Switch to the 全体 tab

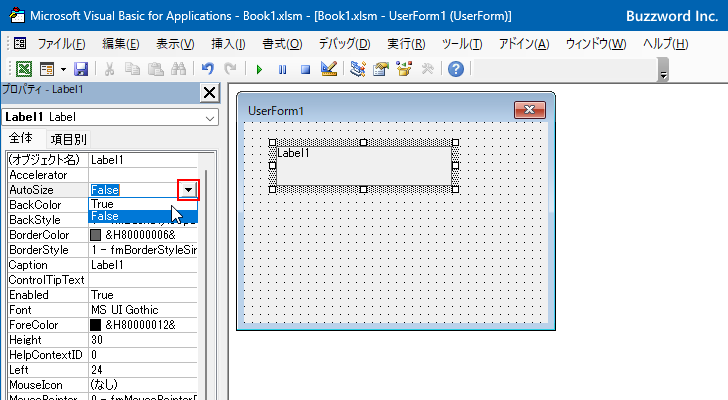[x=21, y=138]
